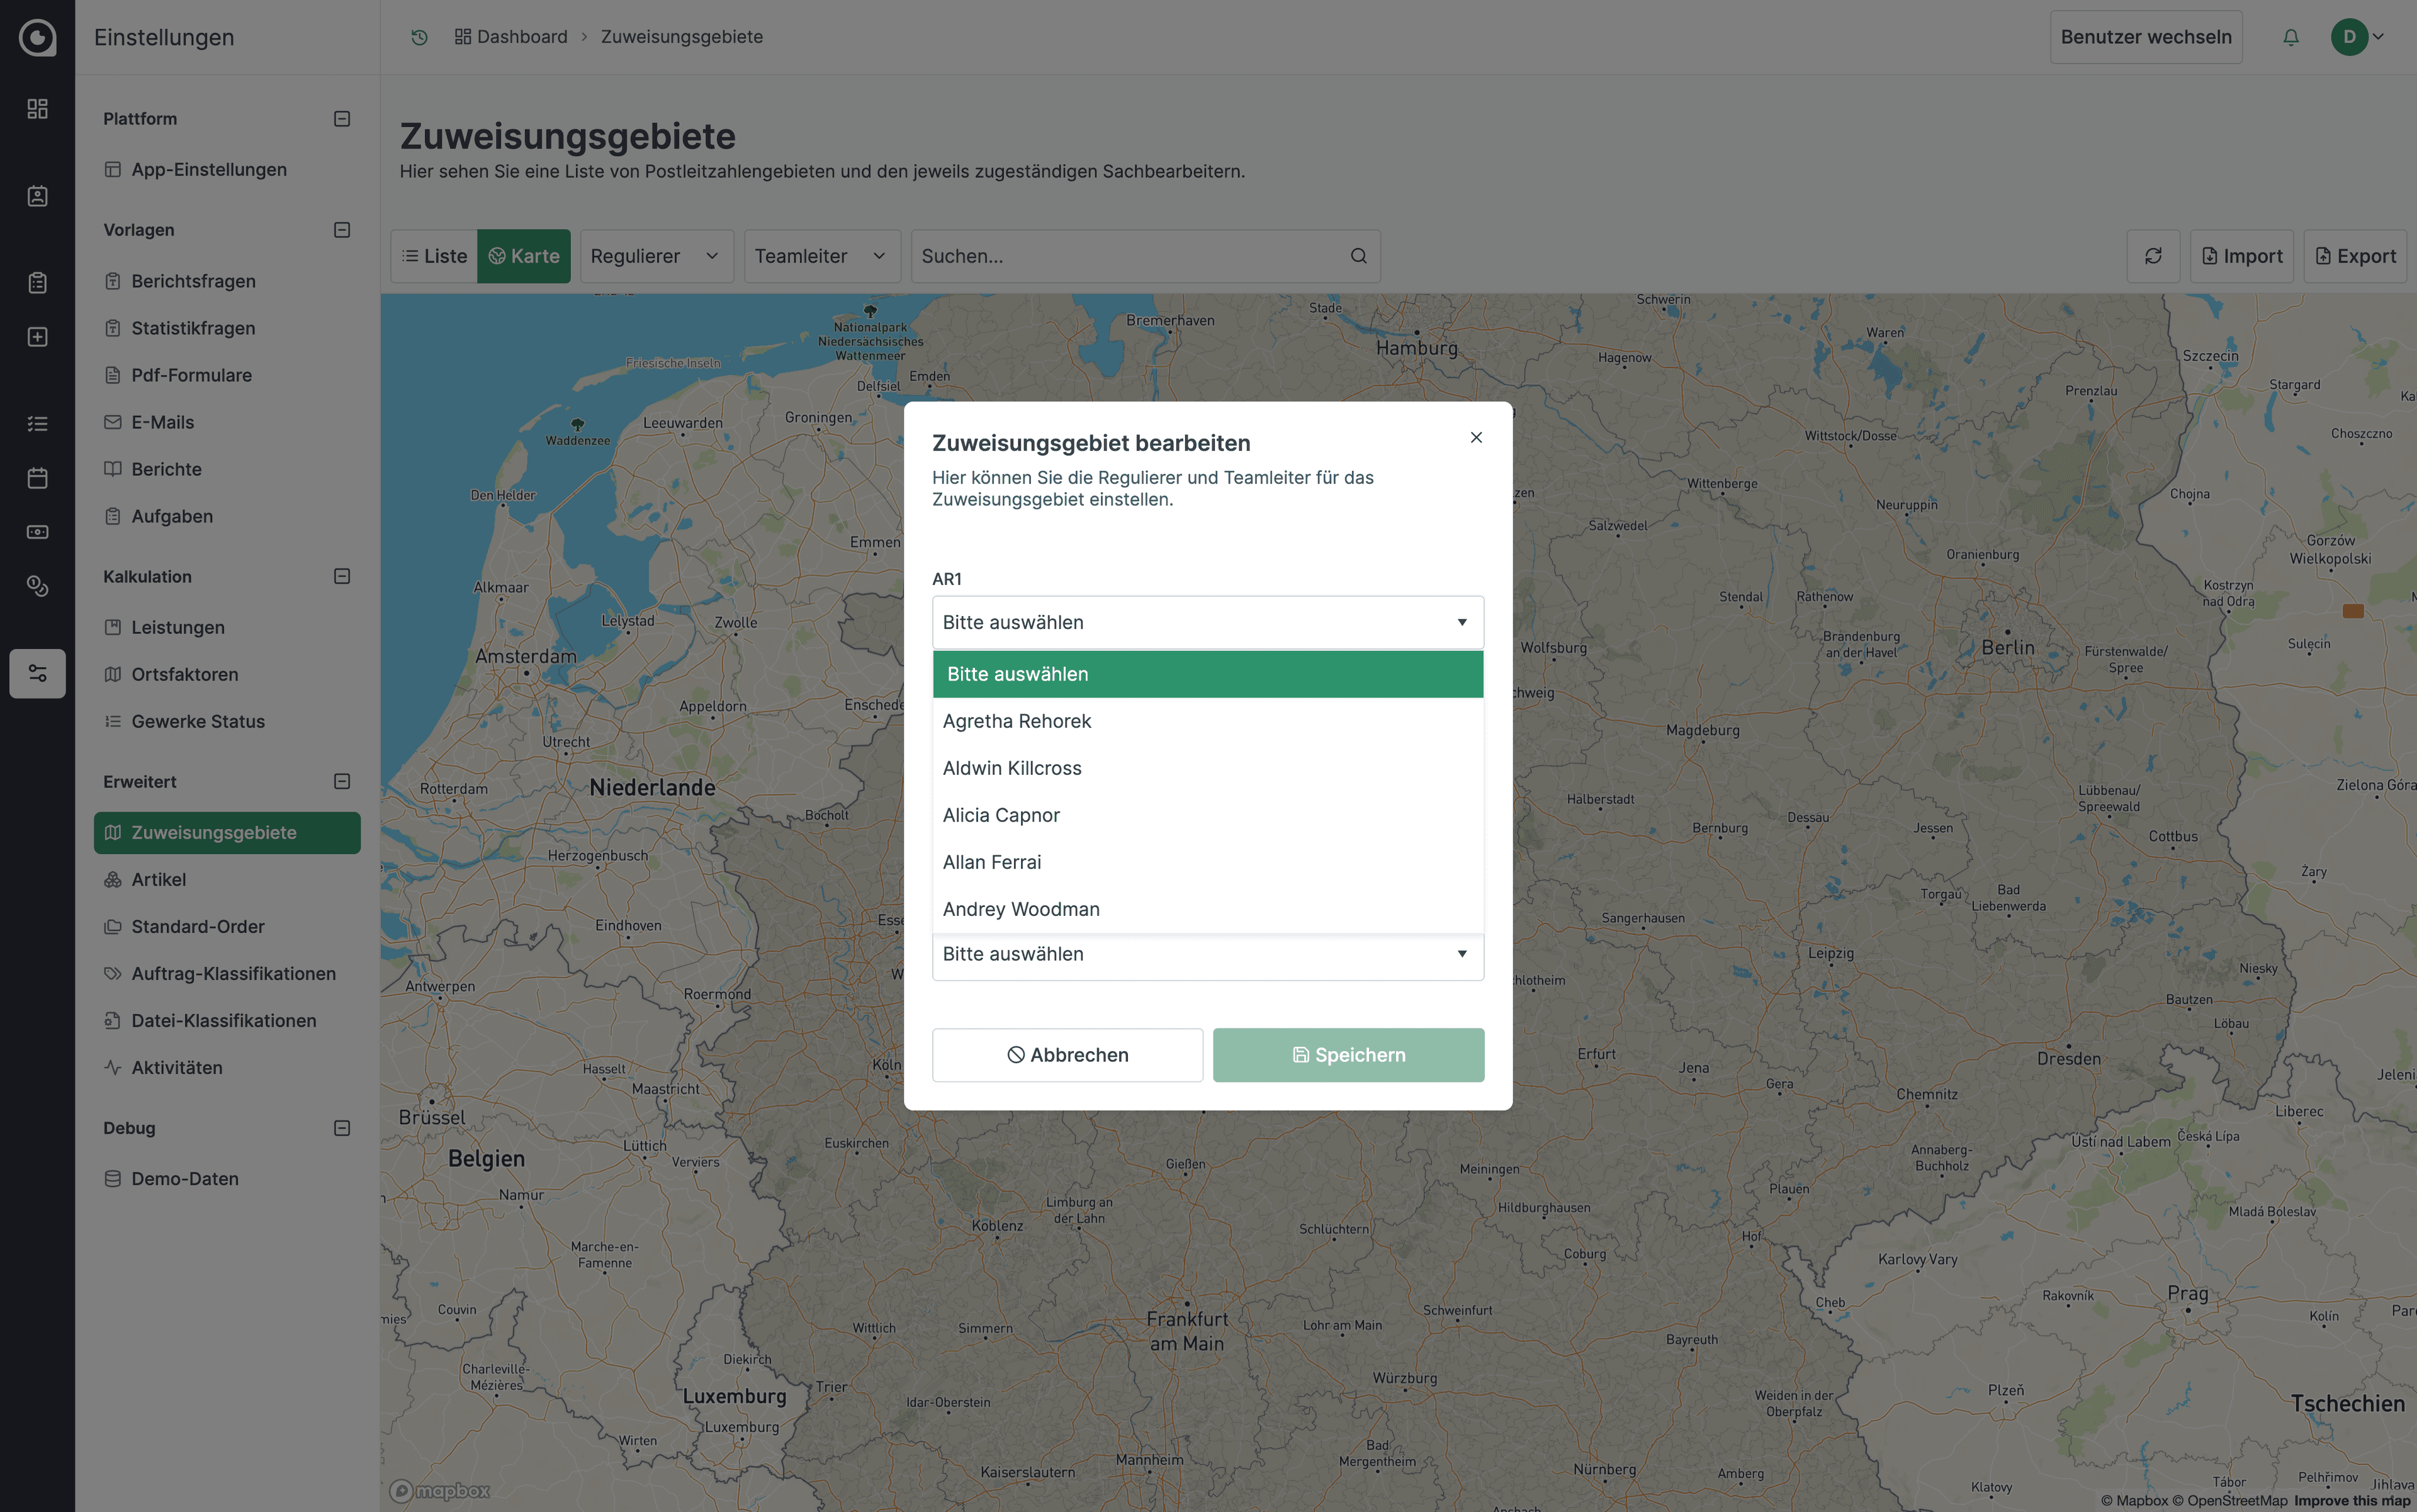
Task: Open Artikel in sidebar
Action: (227, 880)
